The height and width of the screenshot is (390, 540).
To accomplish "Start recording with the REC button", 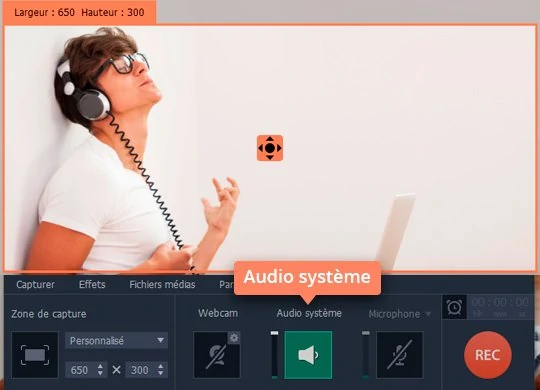I will click(488, 355).
